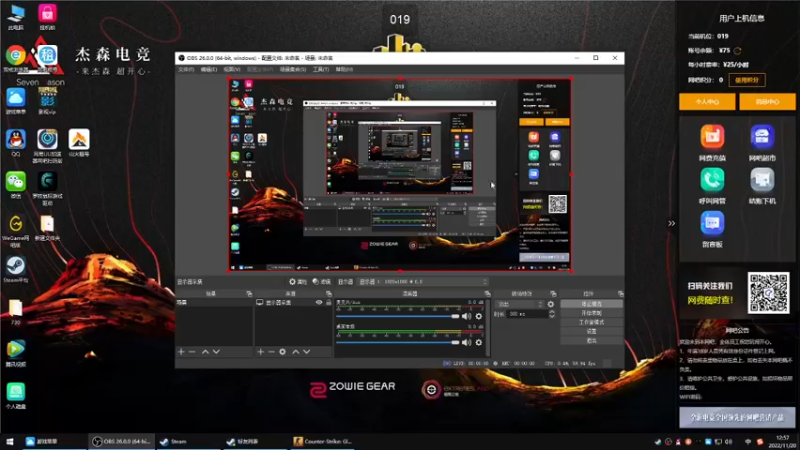Open the desktop audio settings gear

tap(479, 342)
